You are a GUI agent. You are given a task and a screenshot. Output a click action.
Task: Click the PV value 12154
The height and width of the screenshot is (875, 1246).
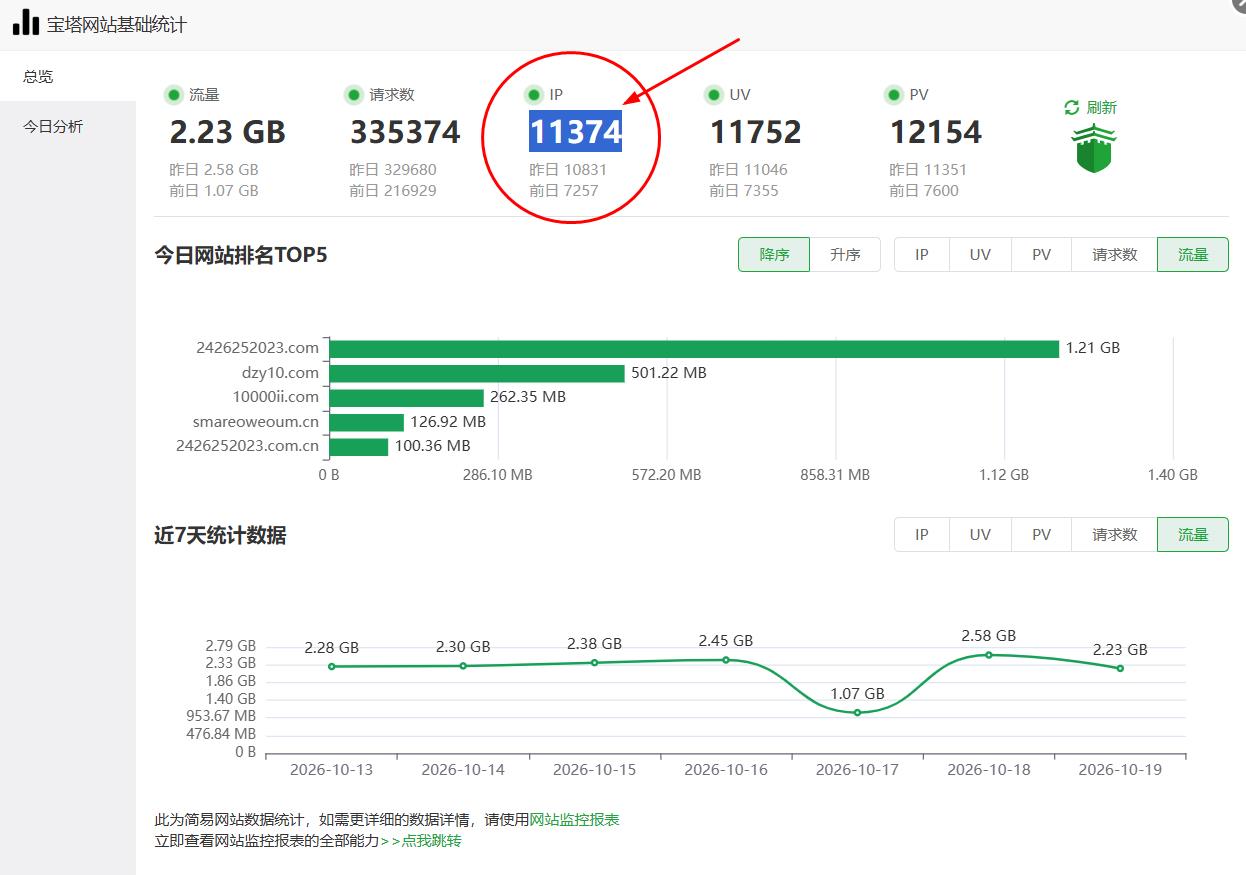936,132
